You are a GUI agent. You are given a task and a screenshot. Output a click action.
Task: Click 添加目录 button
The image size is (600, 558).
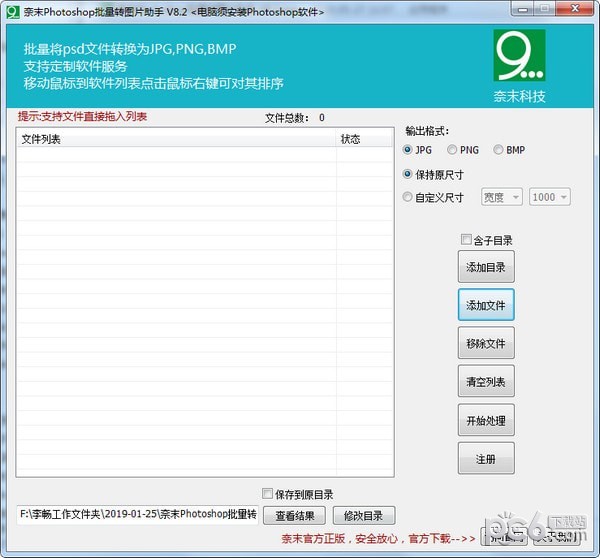tap(486, 267)
